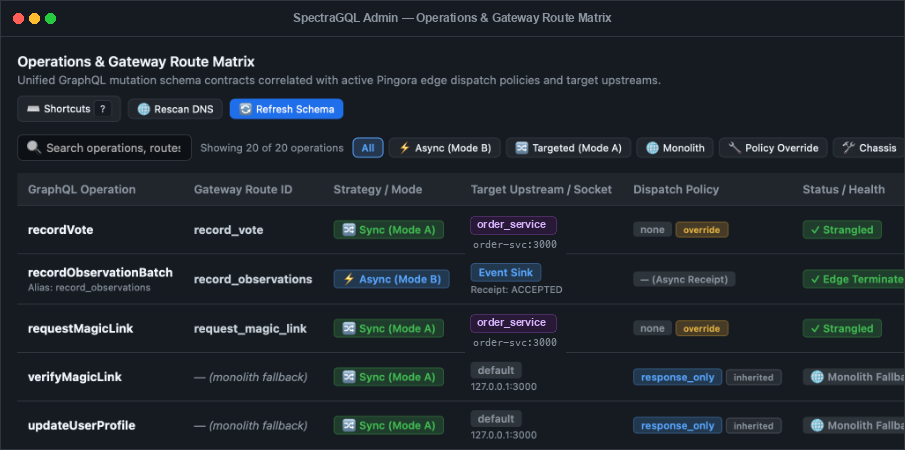Click the none badge in requestMagicLink row

[x=653, y=328]
